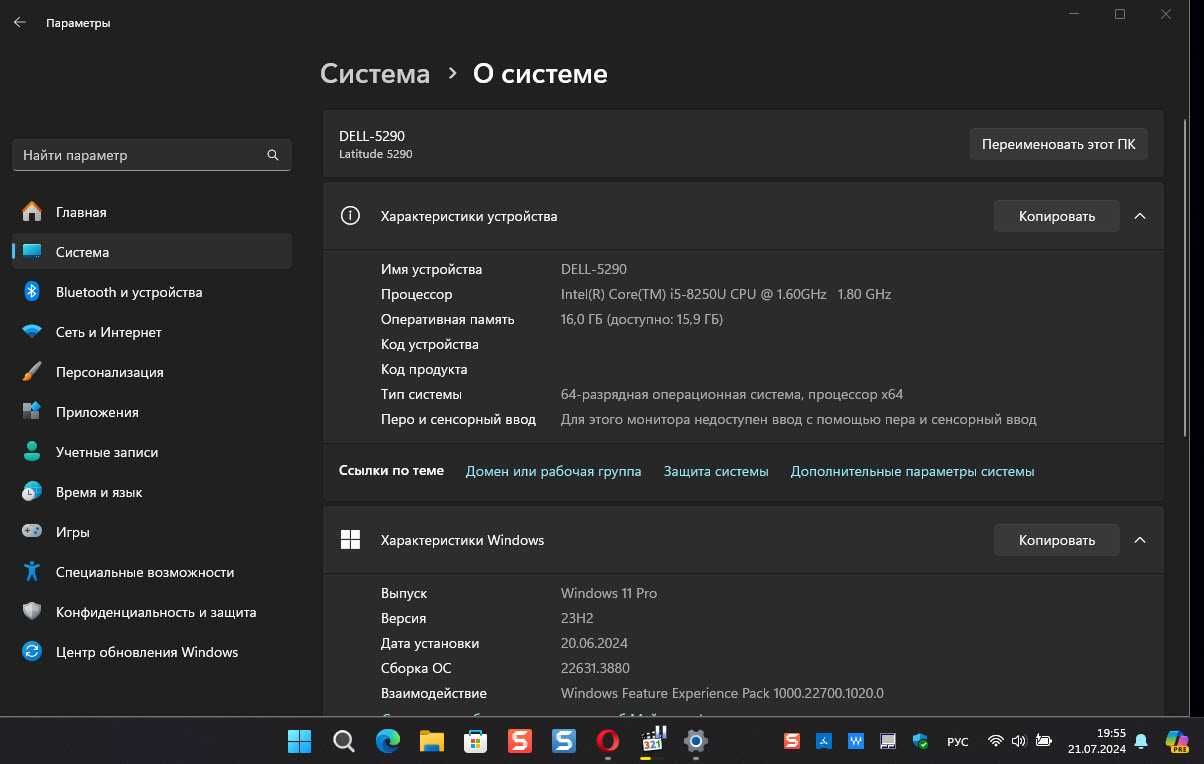Open the Wi-Fi network tray icon
The height and width of the screenshot is (764, 1204).
pyautogui.click(x=995, y=741)
